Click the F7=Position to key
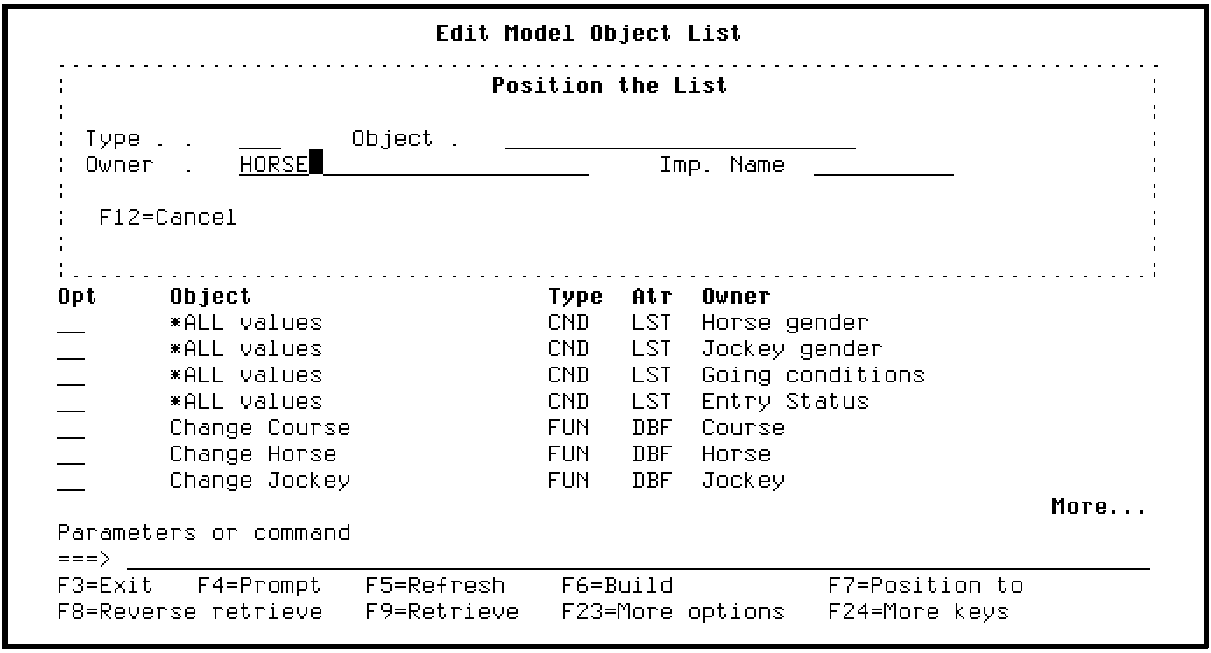 [926, 585]
